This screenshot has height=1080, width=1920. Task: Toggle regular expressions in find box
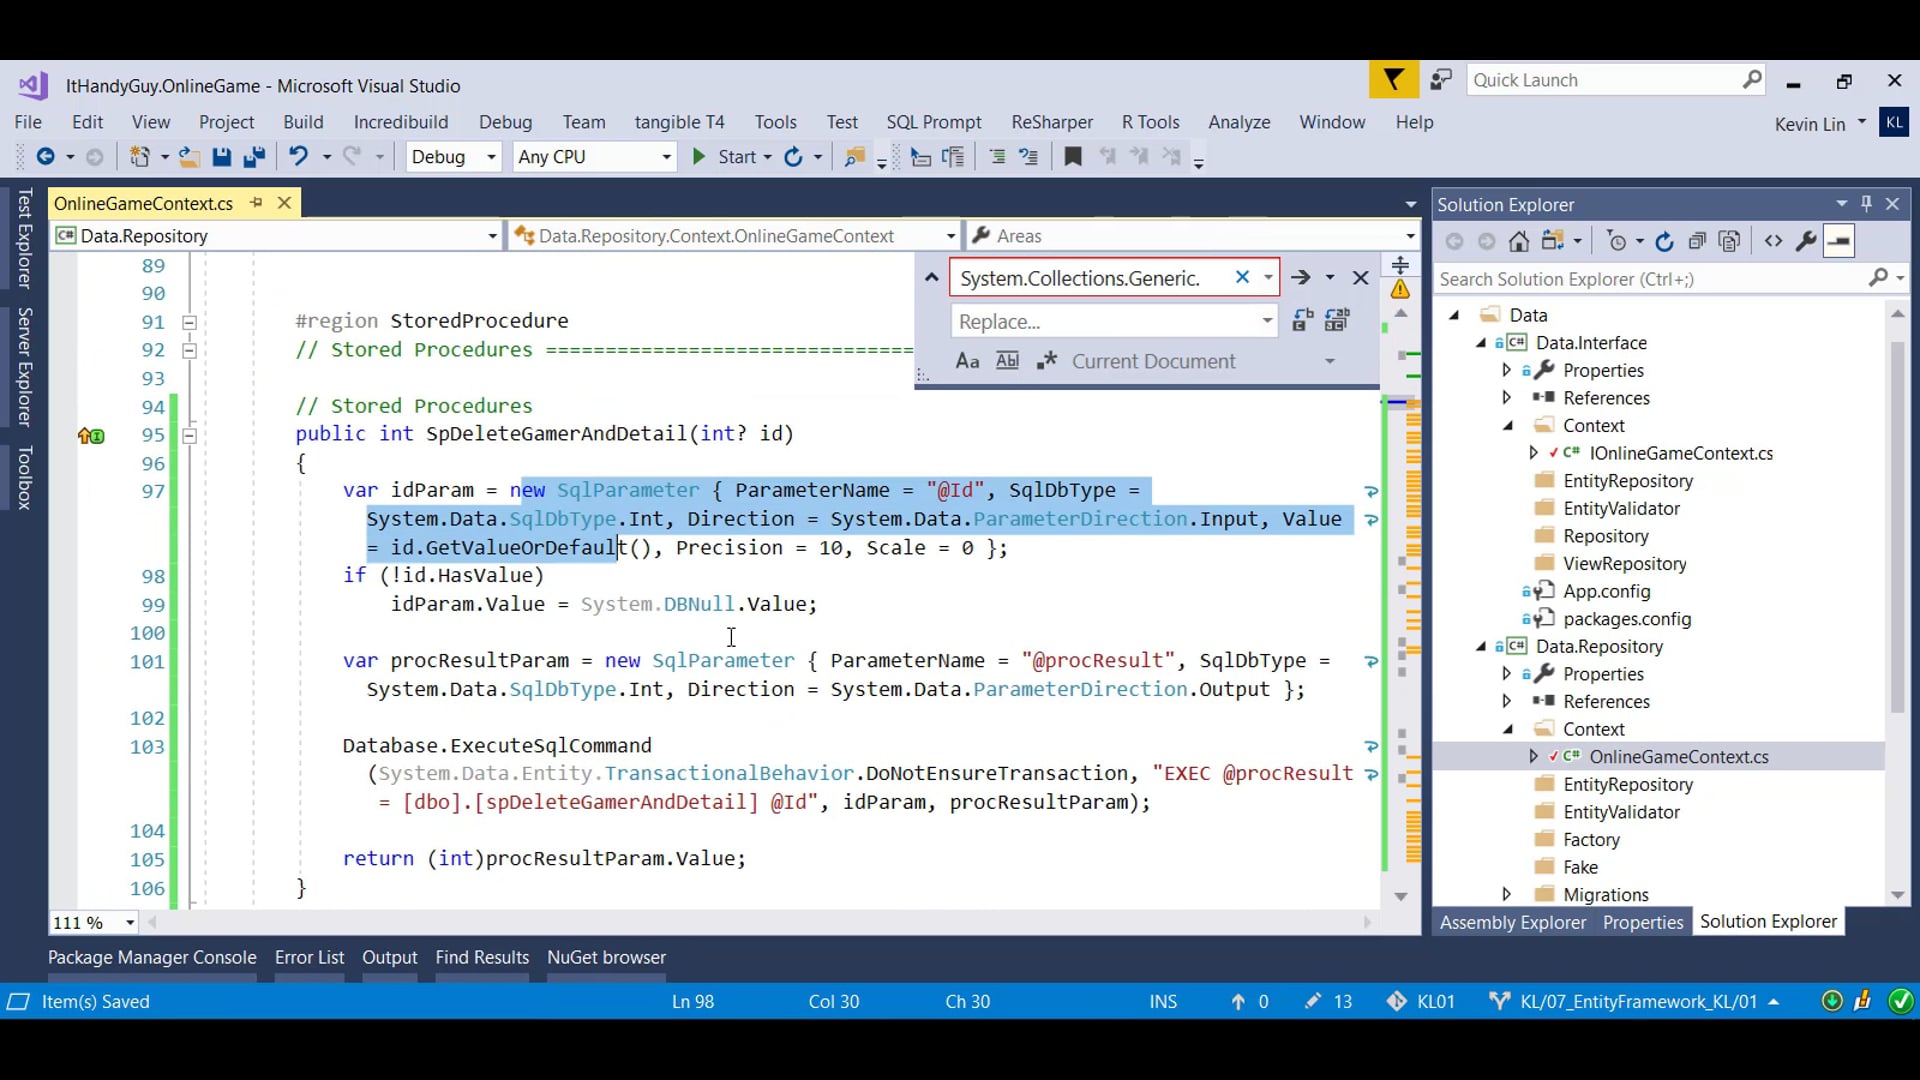(1046, 361)
